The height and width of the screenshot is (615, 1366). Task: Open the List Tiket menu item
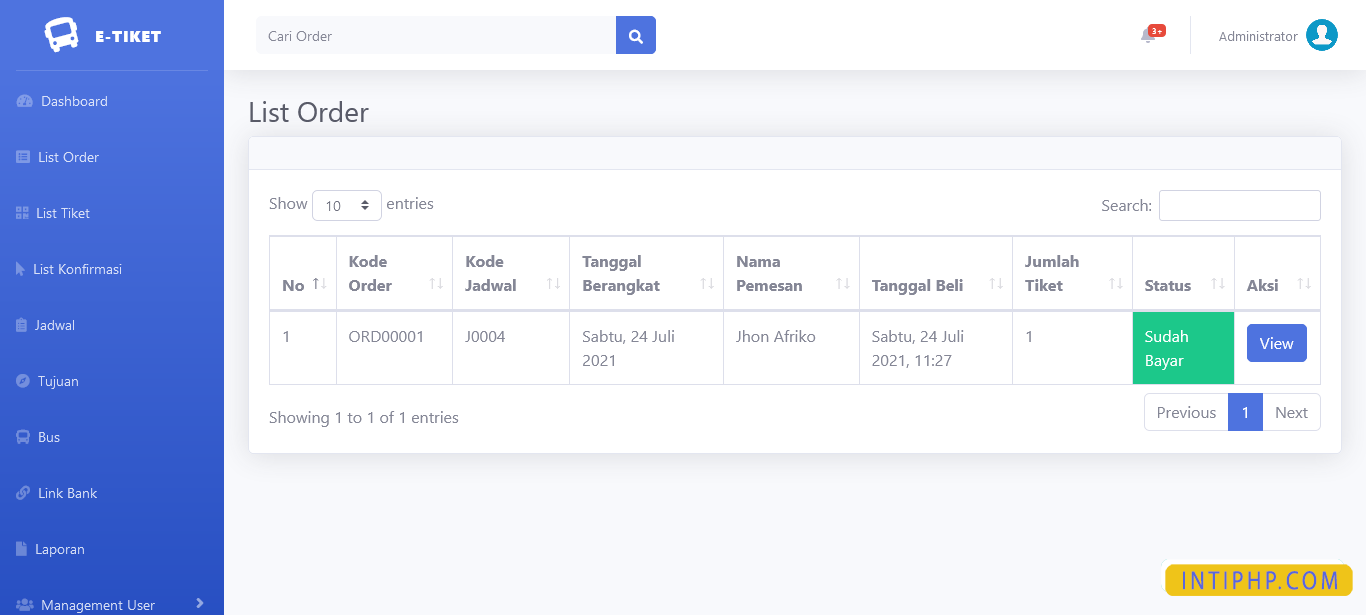(62, 213)
